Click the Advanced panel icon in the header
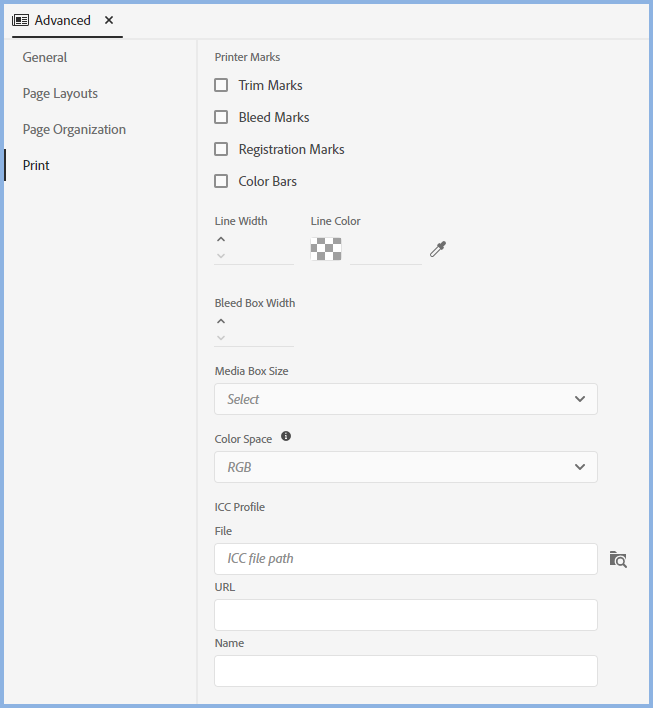 coord(21,20)
